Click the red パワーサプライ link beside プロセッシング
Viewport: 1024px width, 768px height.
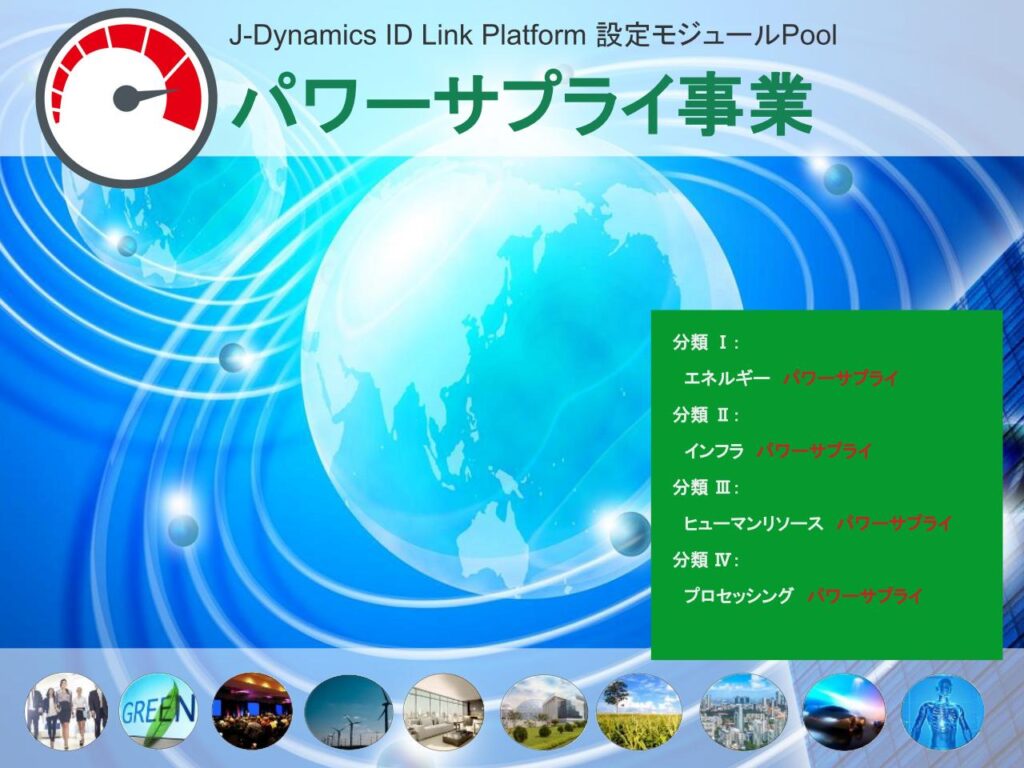[864, 596]
